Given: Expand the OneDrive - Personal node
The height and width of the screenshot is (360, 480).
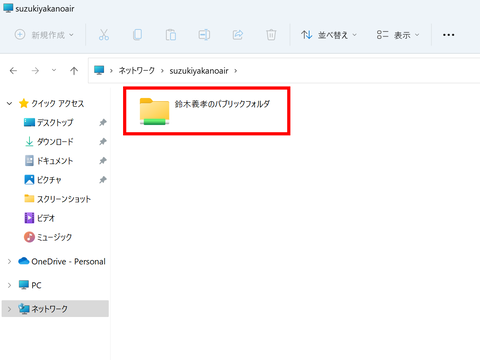Looking at the screenshot, I should 9,261.
